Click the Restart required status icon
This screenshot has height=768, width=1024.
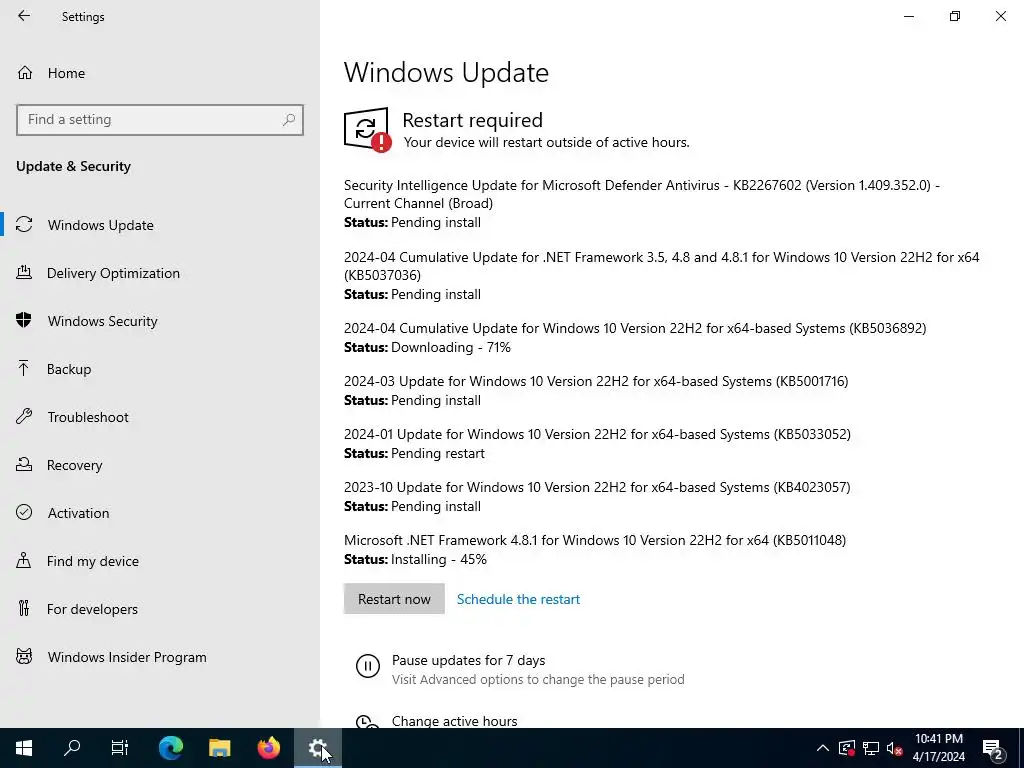(x=367, y=129)
